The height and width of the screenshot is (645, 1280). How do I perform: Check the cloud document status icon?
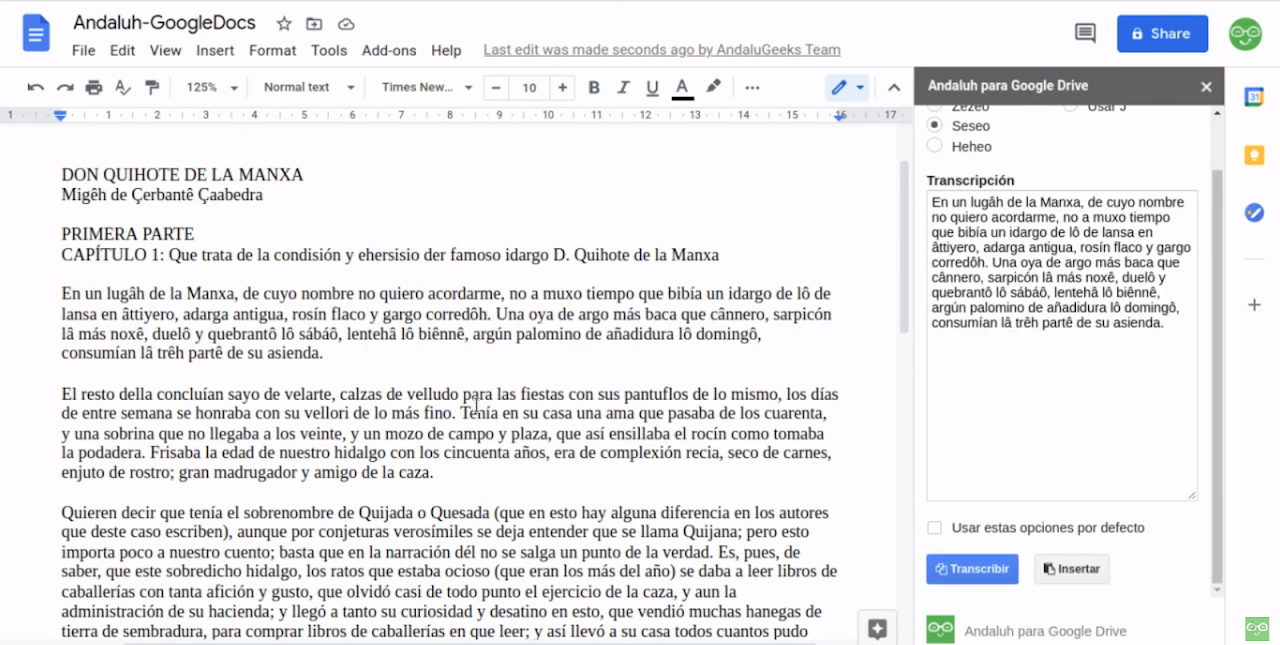346,23
